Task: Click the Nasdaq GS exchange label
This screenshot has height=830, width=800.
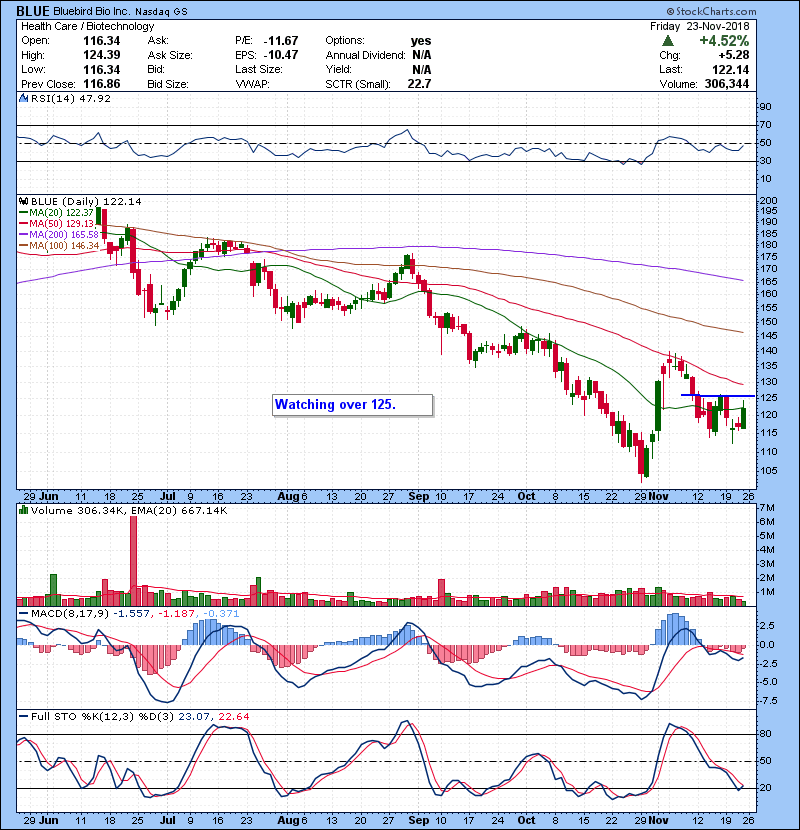Action: [161, 12]
